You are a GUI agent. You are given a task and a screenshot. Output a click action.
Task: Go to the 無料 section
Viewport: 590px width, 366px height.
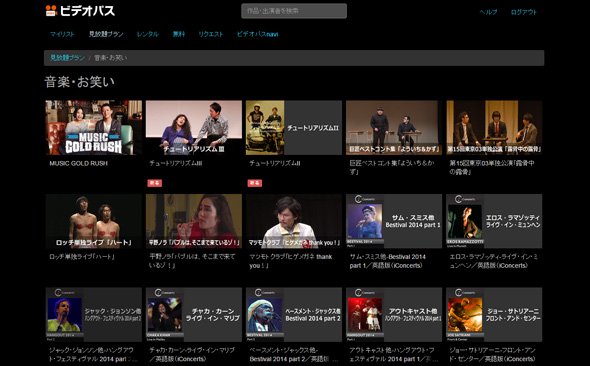pos(178,34)
